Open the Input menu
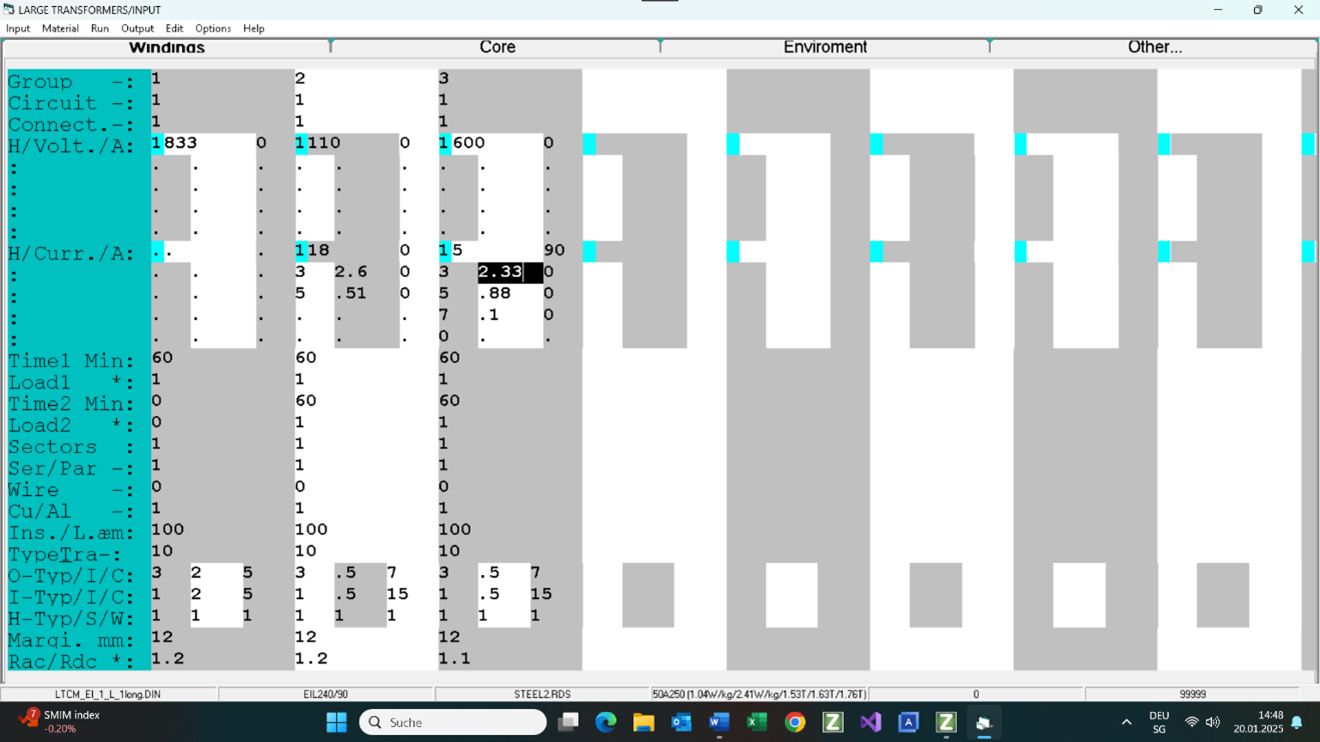 [x=18, y=29]
